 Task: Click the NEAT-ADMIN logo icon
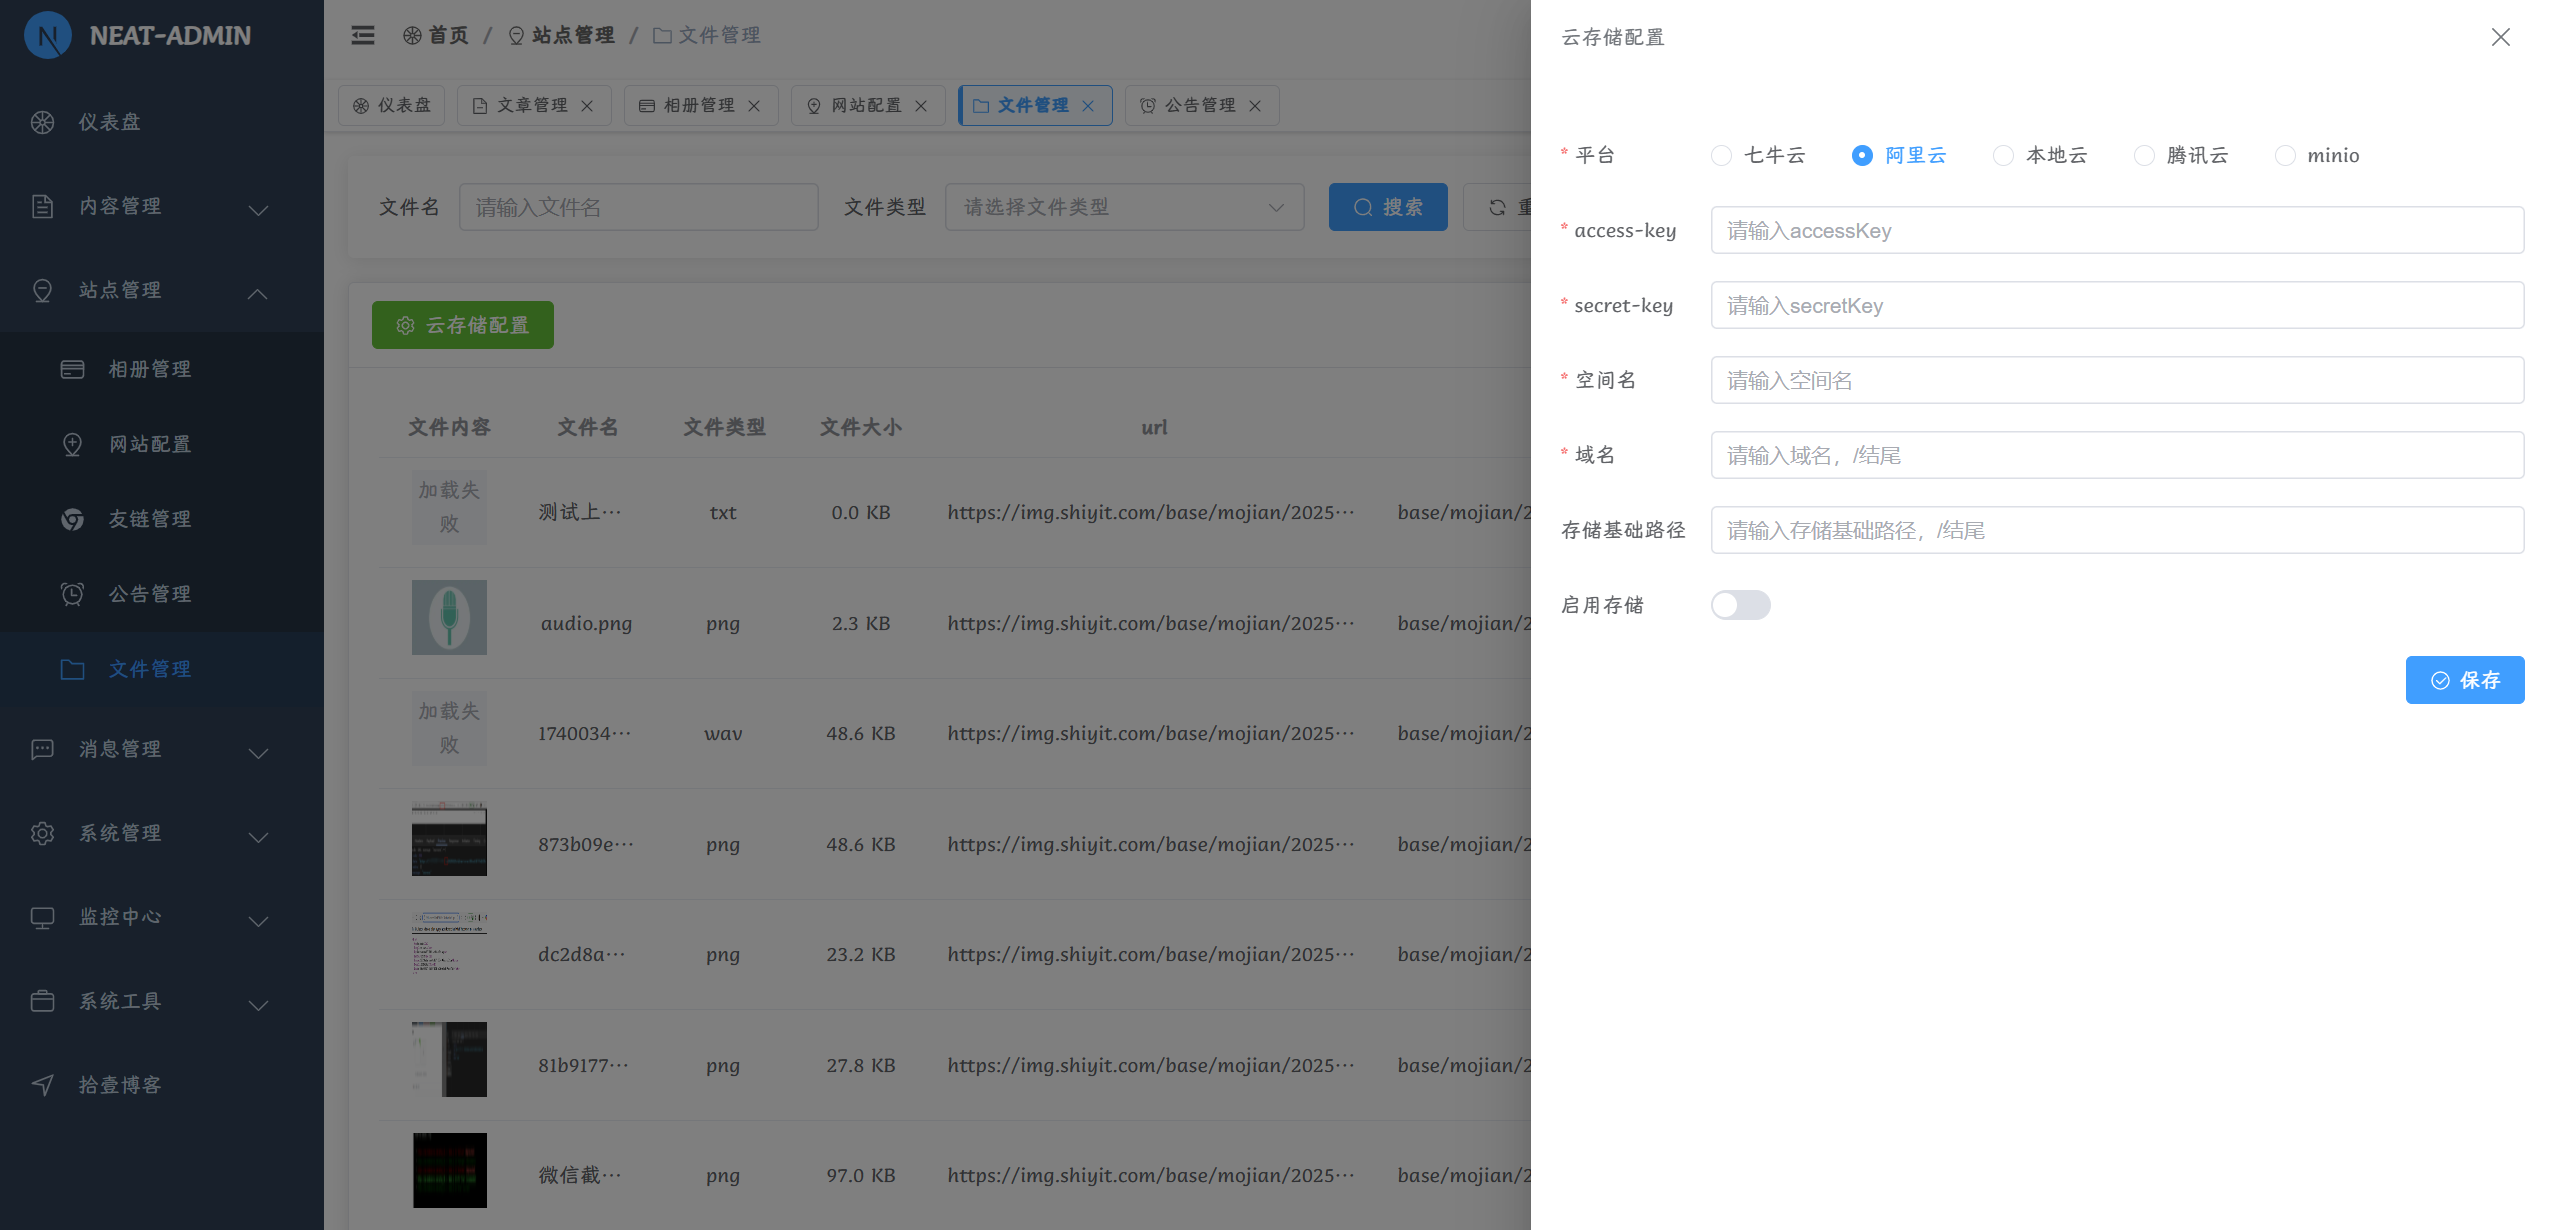(x=47, y=36)
